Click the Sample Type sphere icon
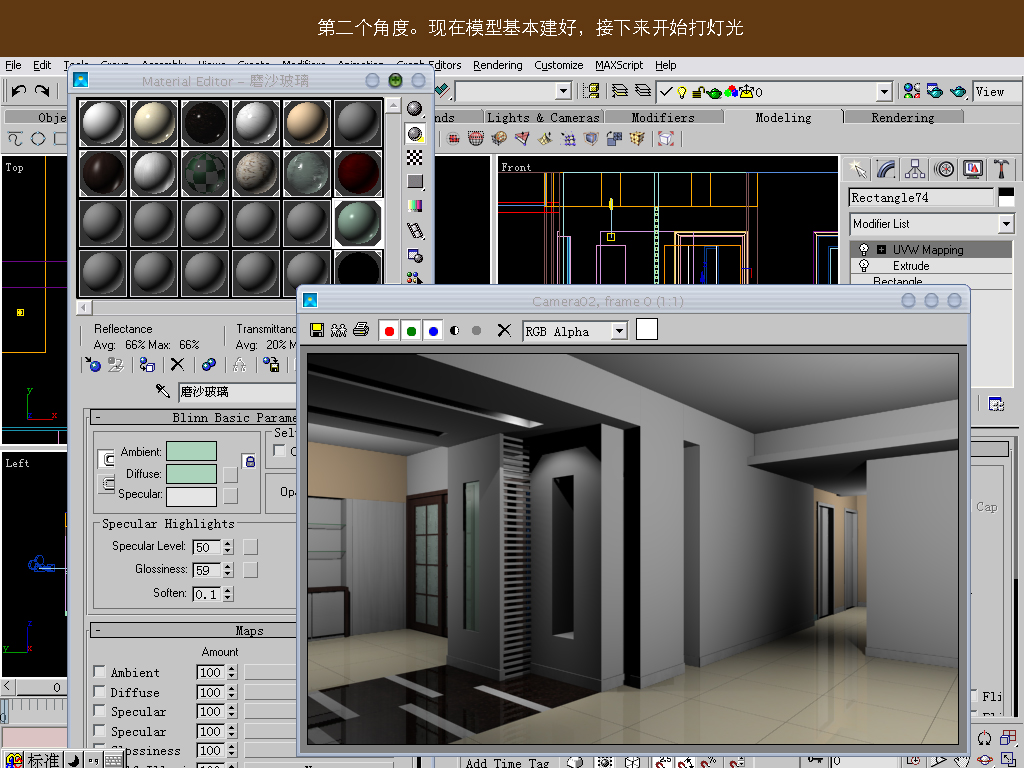 (415, 108)
